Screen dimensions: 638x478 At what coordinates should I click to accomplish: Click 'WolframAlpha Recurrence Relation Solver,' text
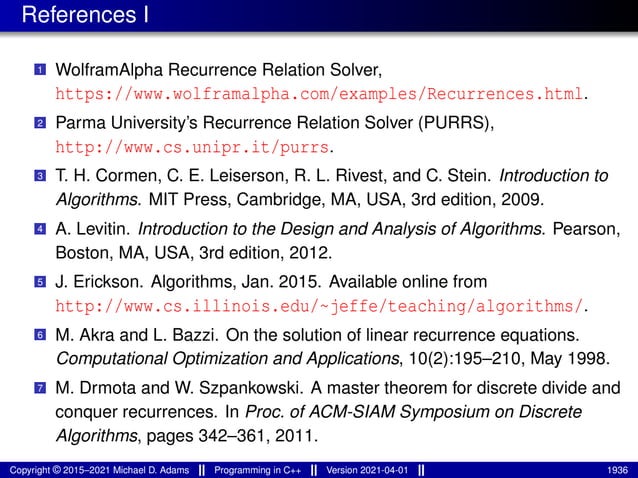click(219, 70)
